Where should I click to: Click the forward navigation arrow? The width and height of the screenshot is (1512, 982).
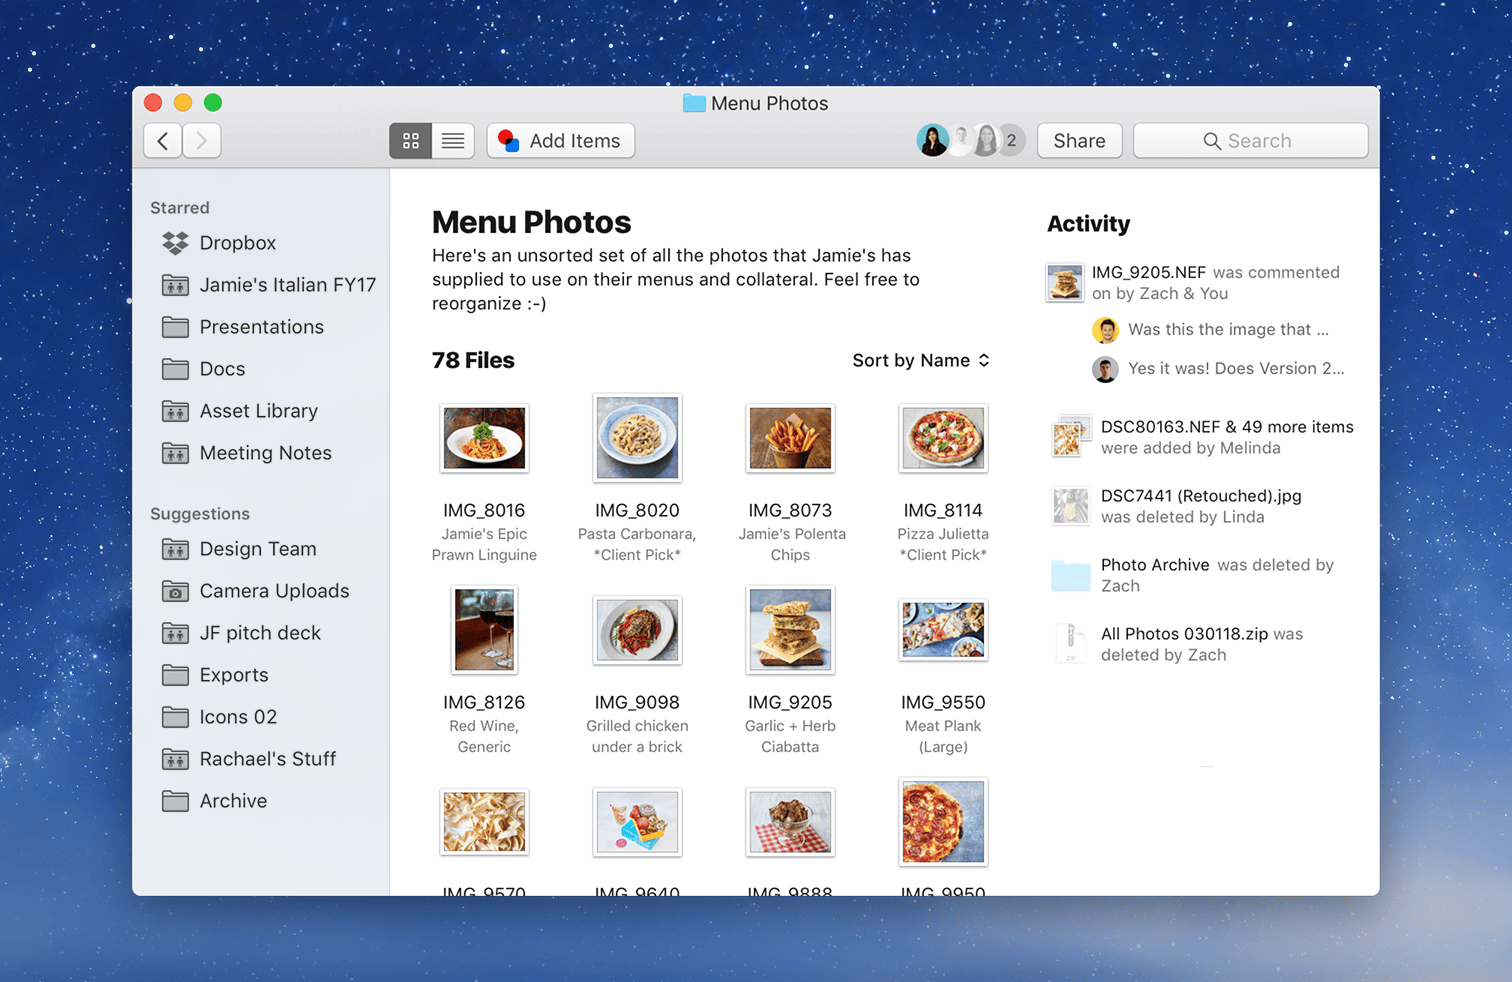click(x=202, y=141)
